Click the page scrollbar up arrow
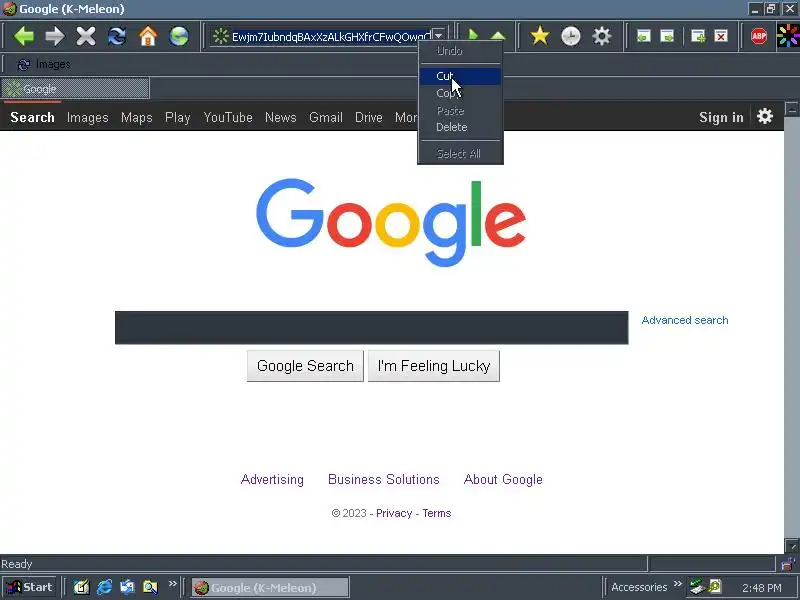 click(x=792, y=109)
